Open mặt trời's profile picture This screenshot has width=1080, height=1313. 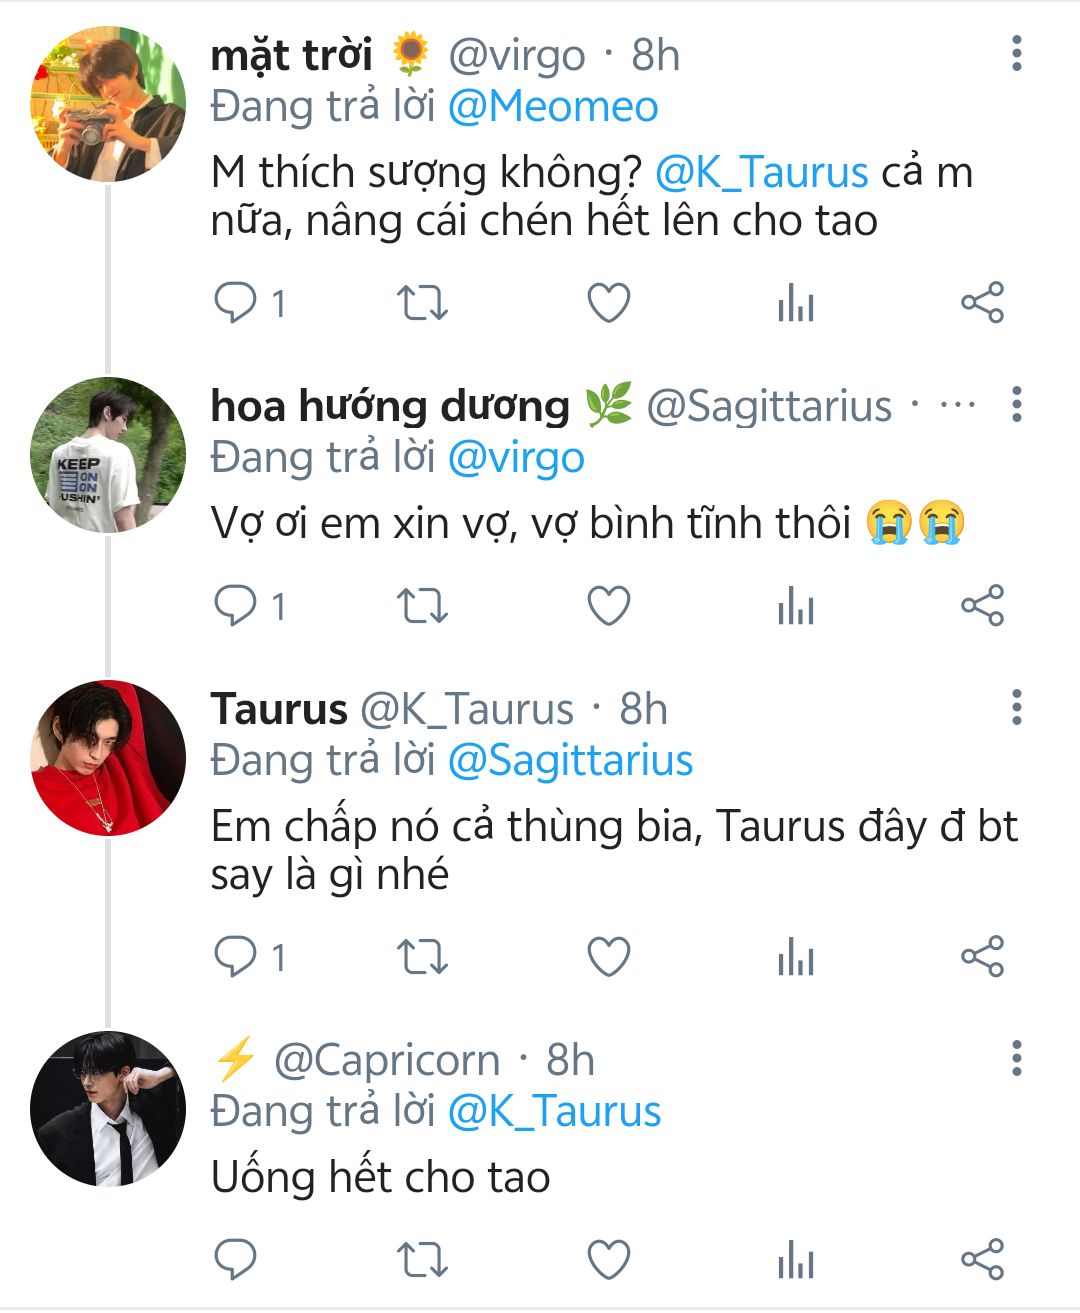point(108,104)
